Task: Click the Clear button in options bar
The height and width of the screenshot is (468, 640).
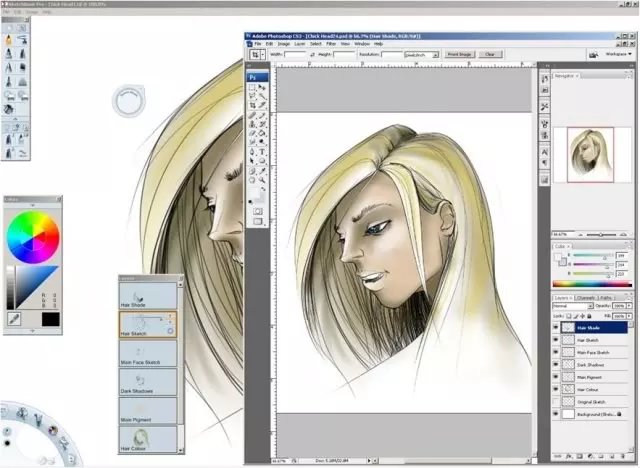Action: (x=490, y=54)
